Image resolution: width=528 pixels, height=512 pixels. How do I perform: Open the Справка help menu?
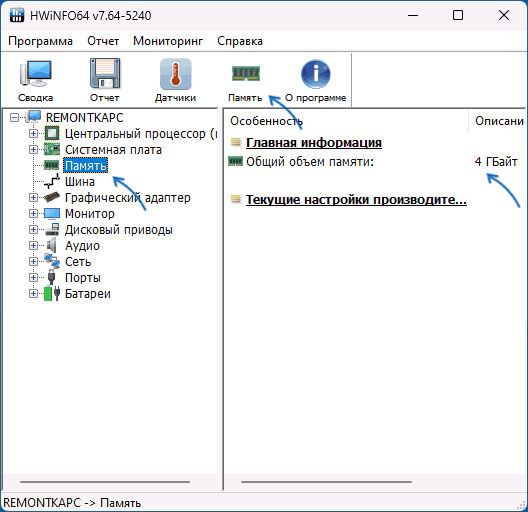(x=240, y=41)
